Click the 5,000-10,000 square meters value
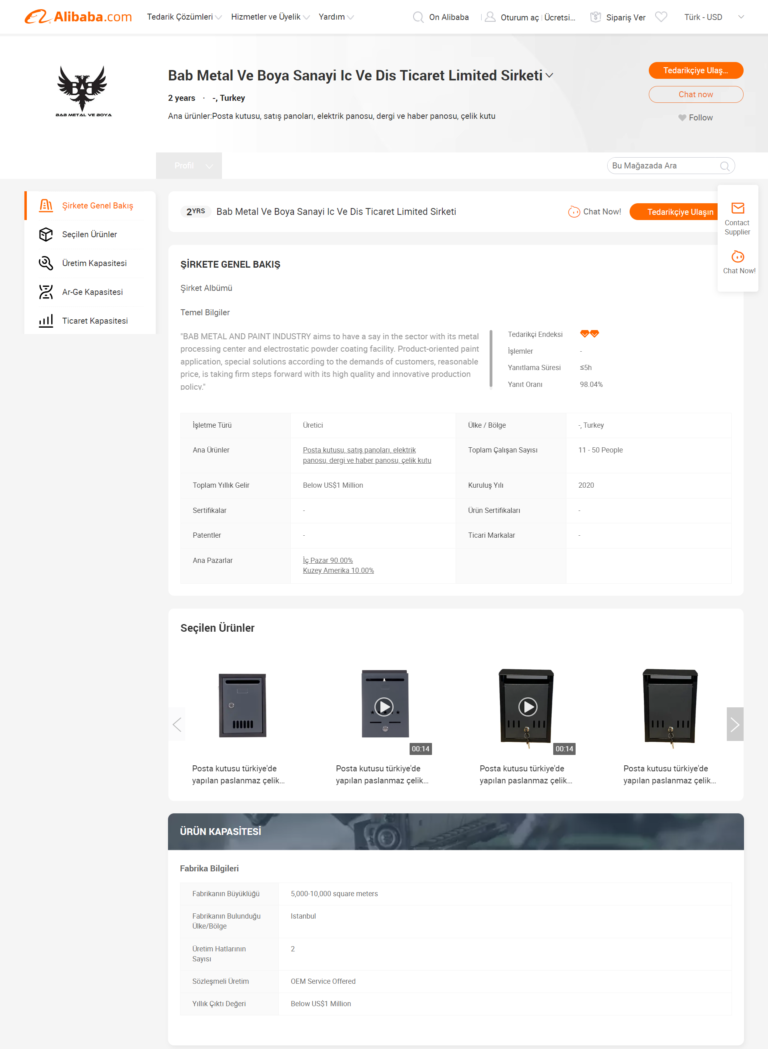768x1049 pixels. [334, 894]
